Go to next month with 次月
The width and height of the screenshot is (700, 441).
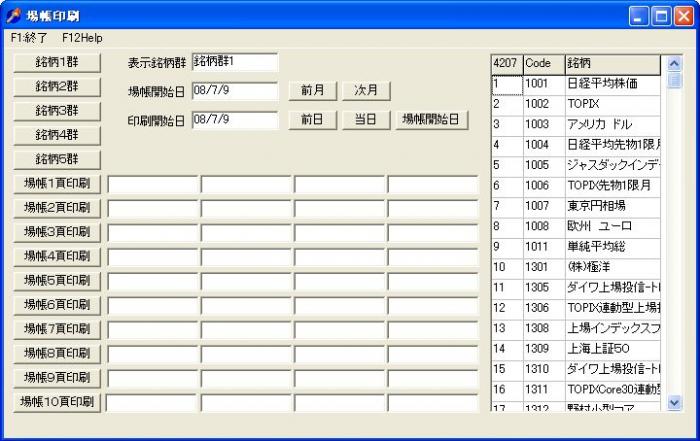coord(366,90)
